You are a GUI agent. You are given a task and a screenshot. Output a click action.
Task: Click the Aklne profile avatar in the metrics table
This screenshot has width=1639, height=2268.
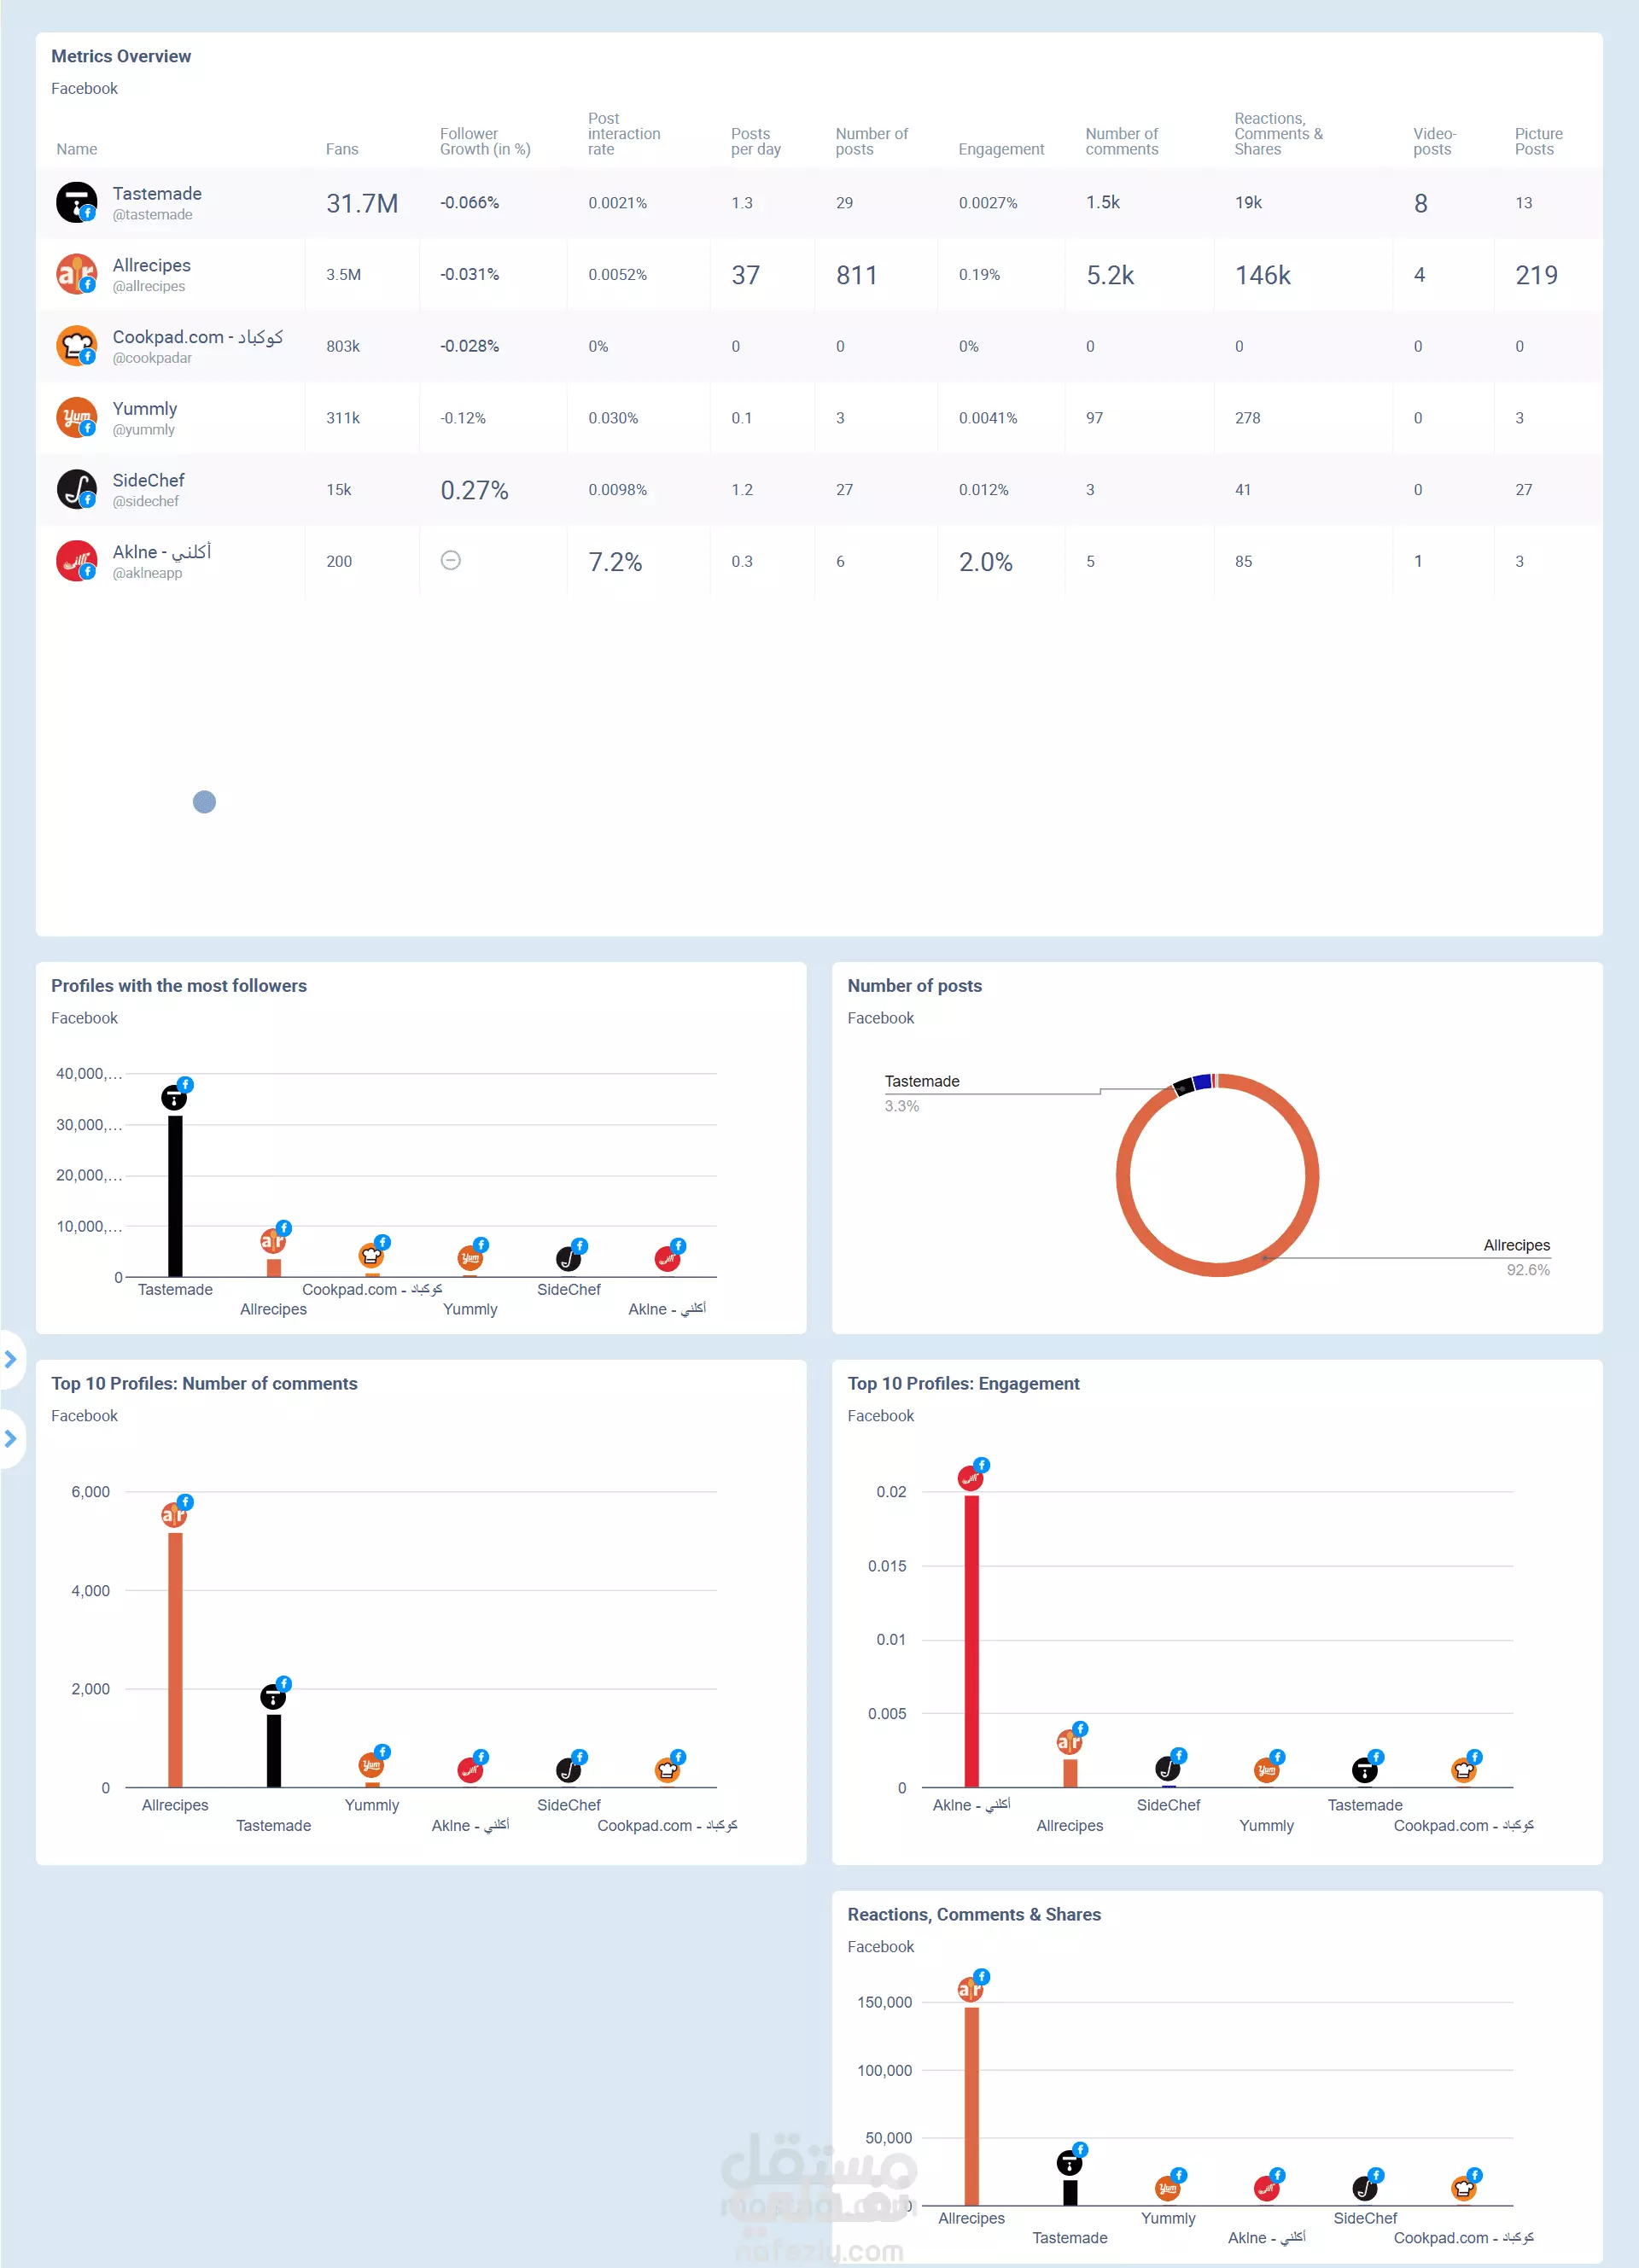coord(77,561)
